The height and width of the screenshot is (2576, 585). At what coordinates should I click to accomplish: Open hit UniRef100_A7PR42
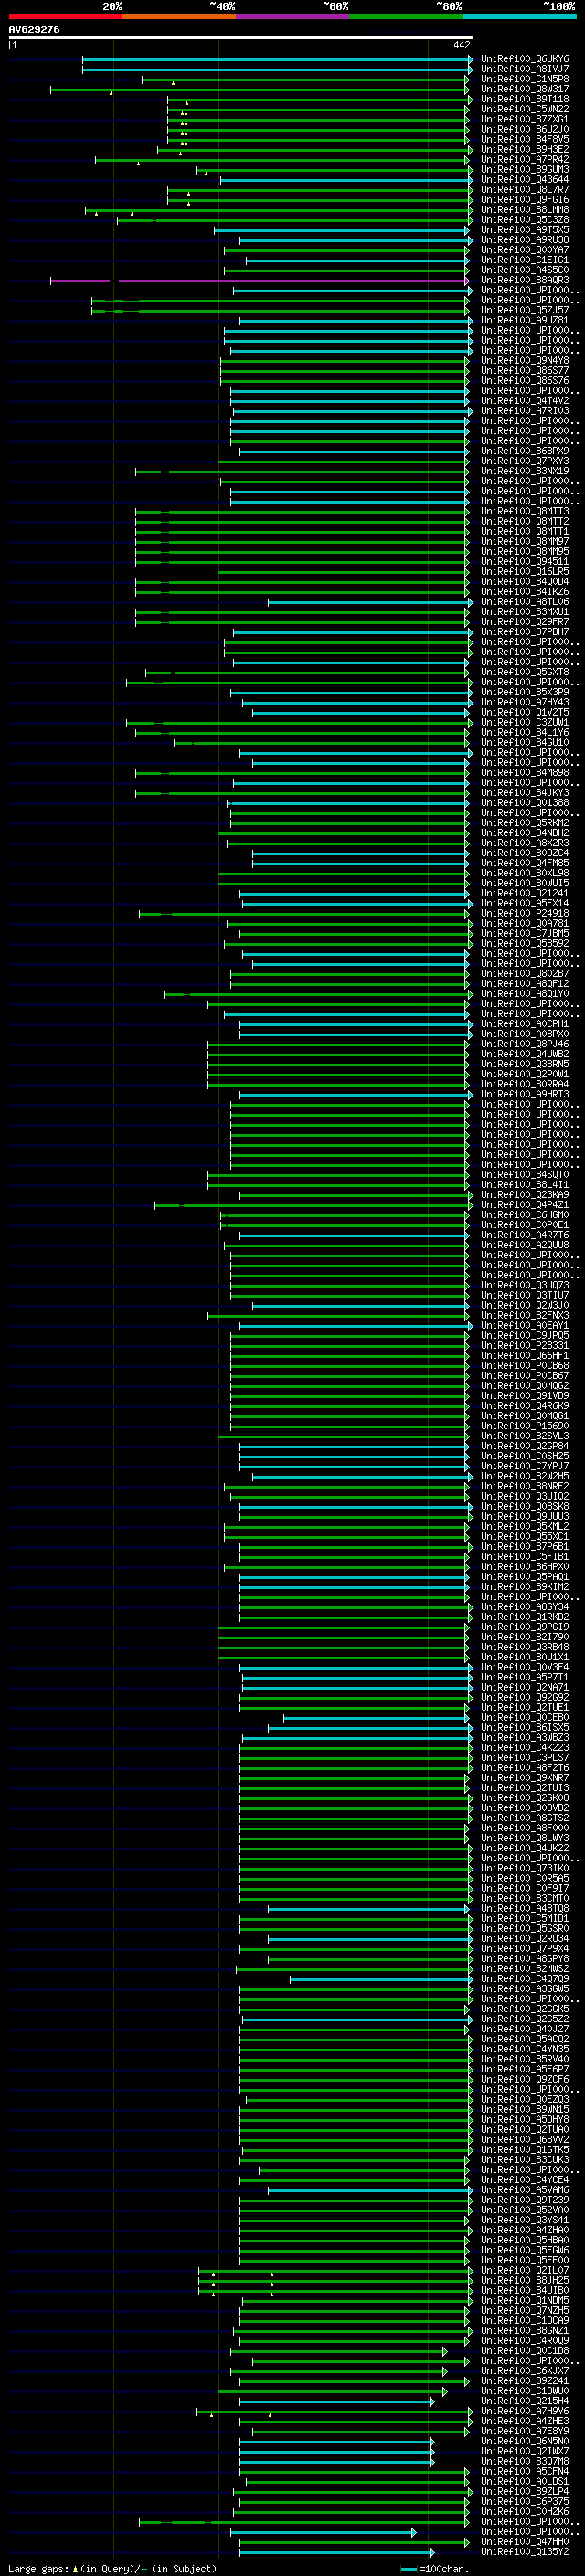tap(525, 160)
